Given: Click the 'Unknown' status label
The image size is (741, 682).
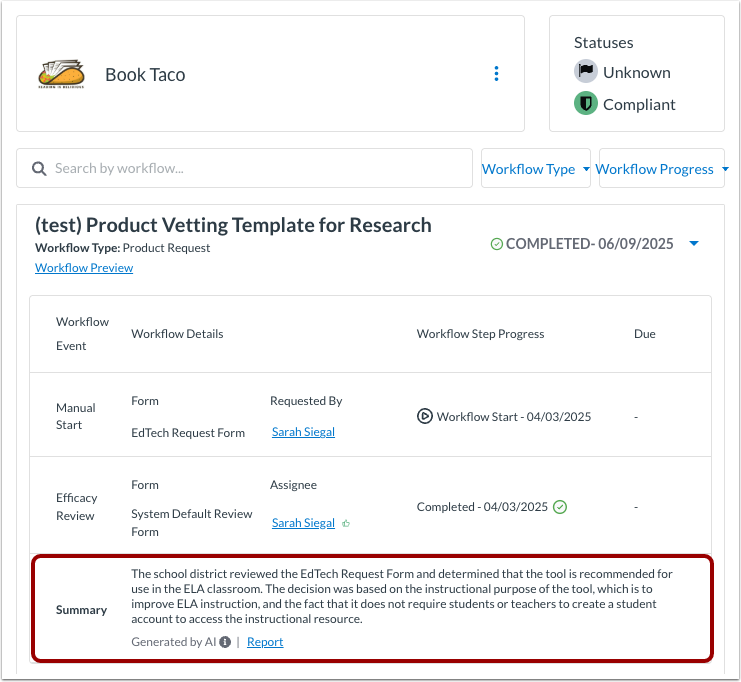Looking at the screenshot, I should (637, 72).
